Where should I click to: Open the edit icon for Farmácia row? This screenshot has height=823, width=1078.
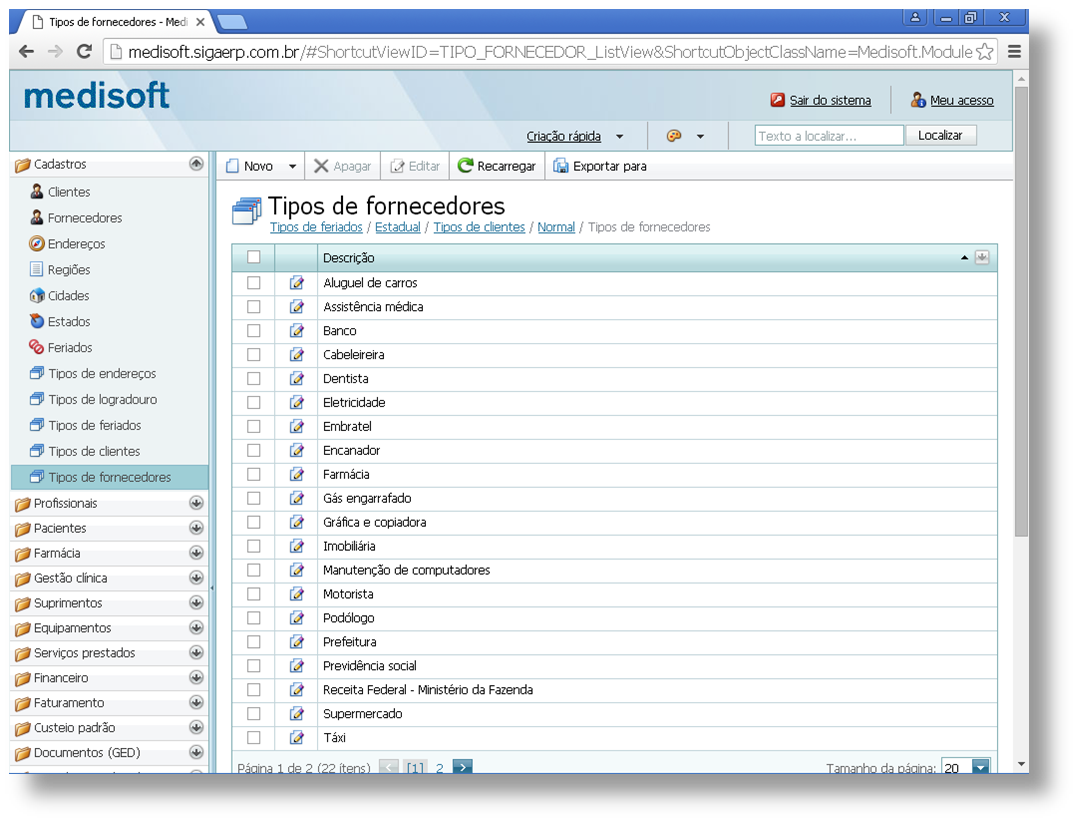click(x=296, y=474)
